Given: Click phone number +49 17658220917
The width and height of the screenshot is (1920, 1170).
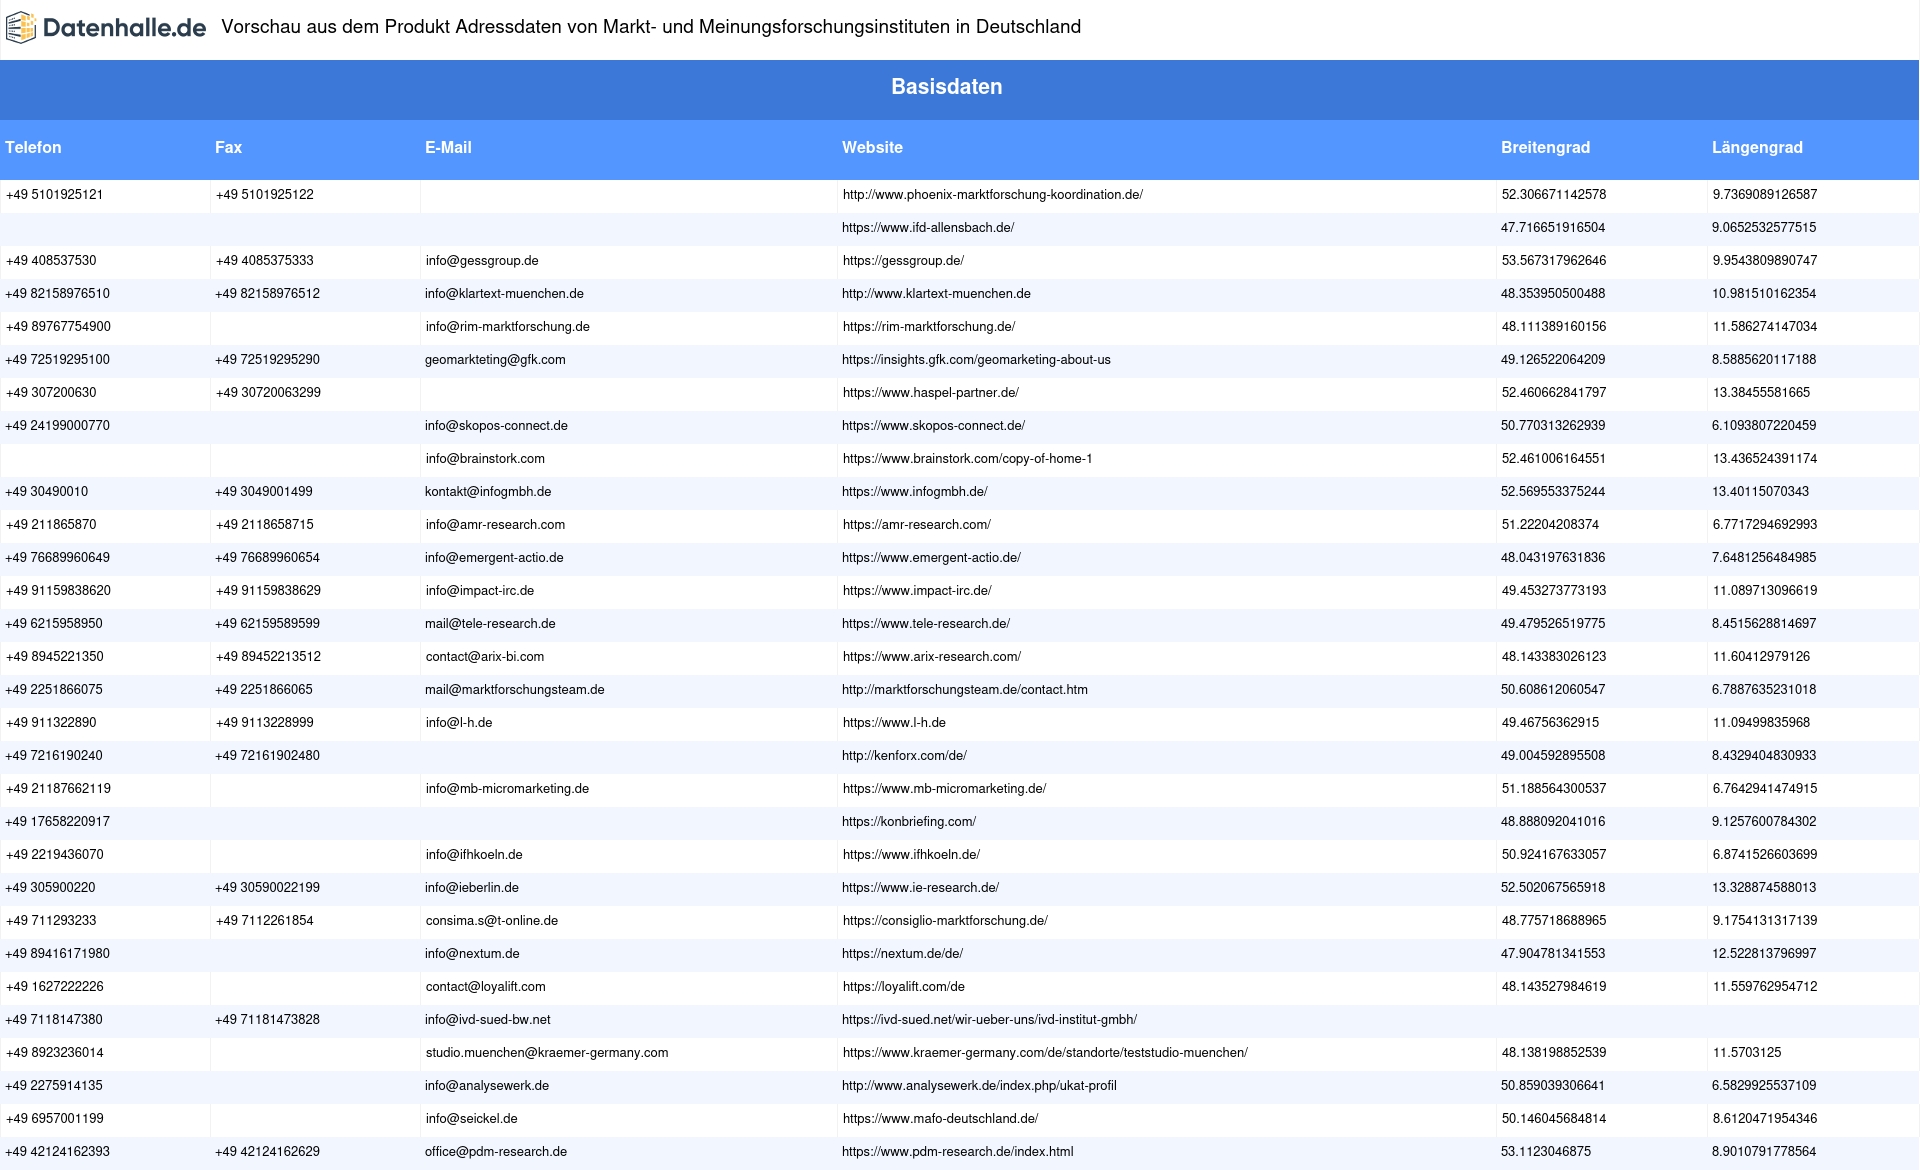Looking at the screenshot, I should [58, 822].
